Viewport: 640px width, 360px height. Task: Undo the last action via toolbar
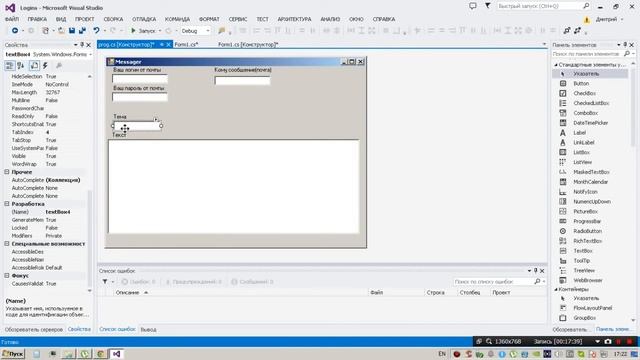[96, 31]
